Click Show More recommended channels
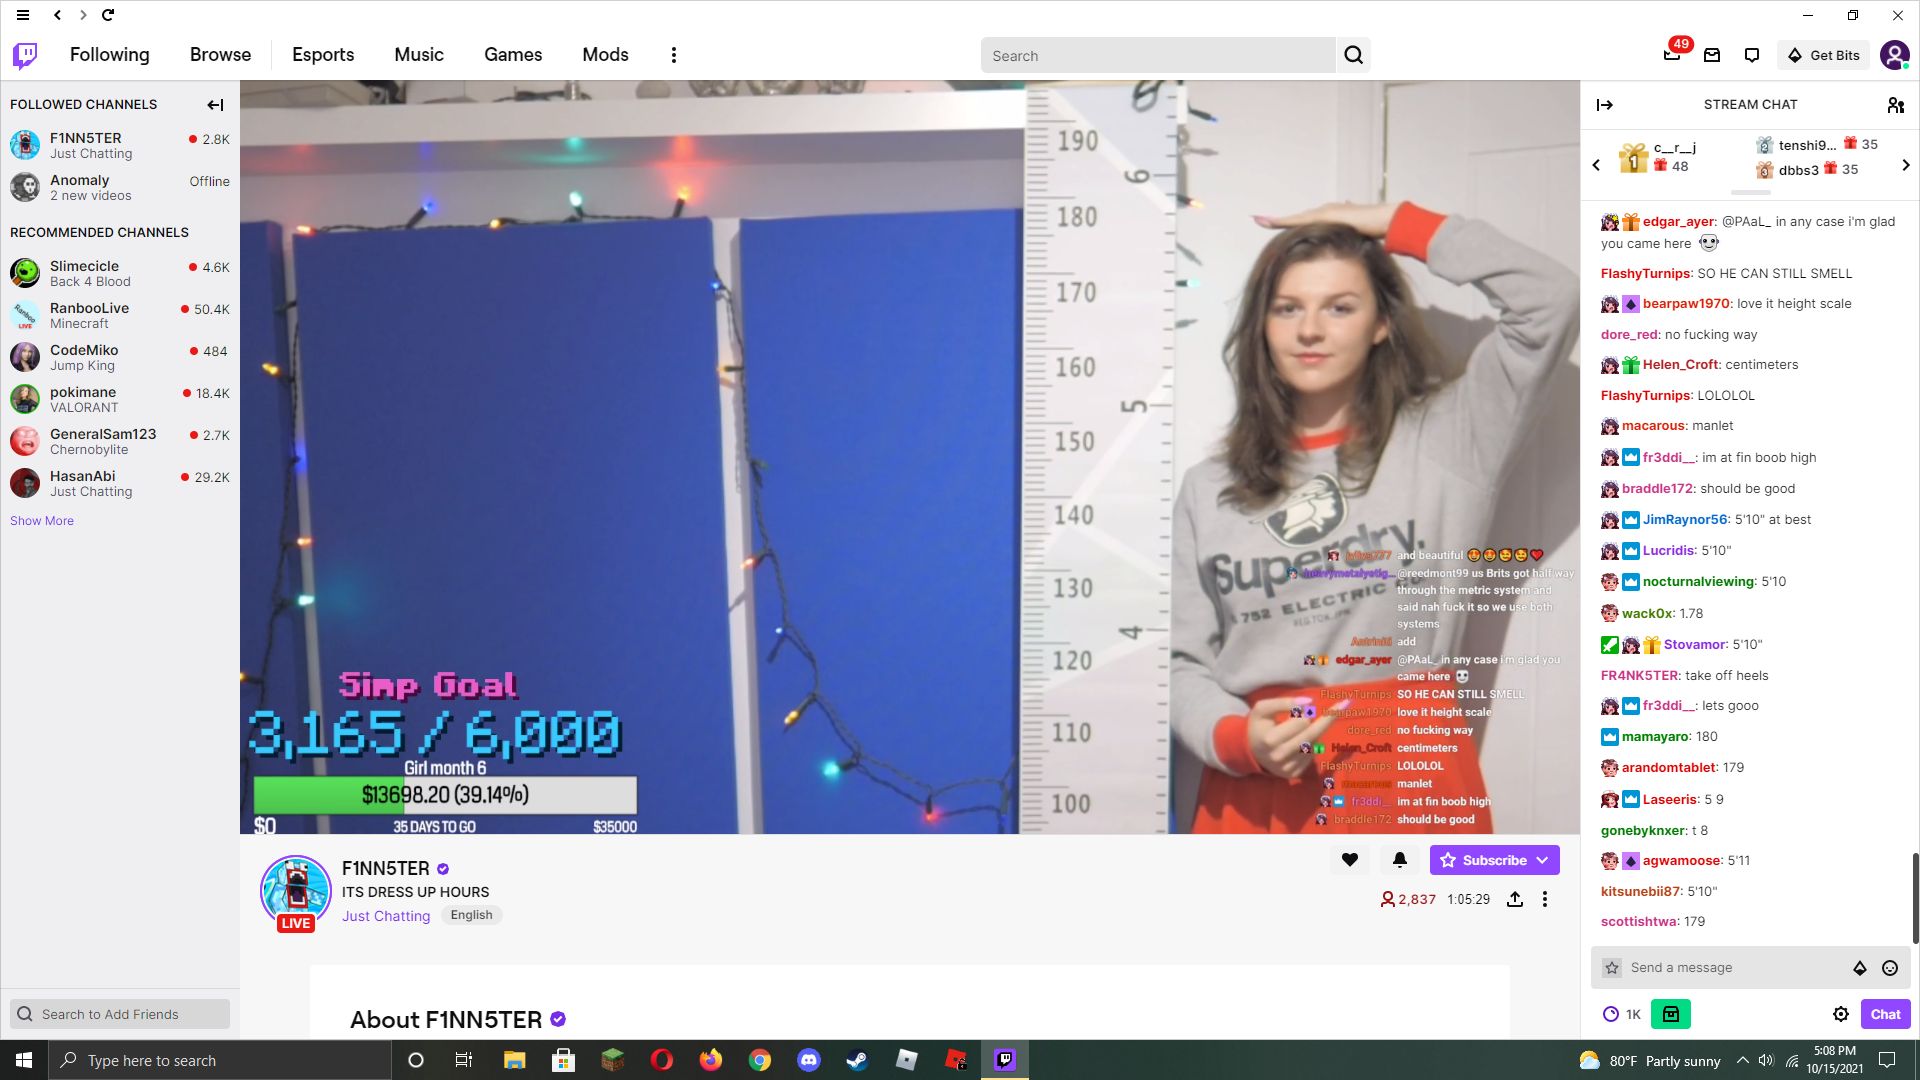 tap(42, 521)
